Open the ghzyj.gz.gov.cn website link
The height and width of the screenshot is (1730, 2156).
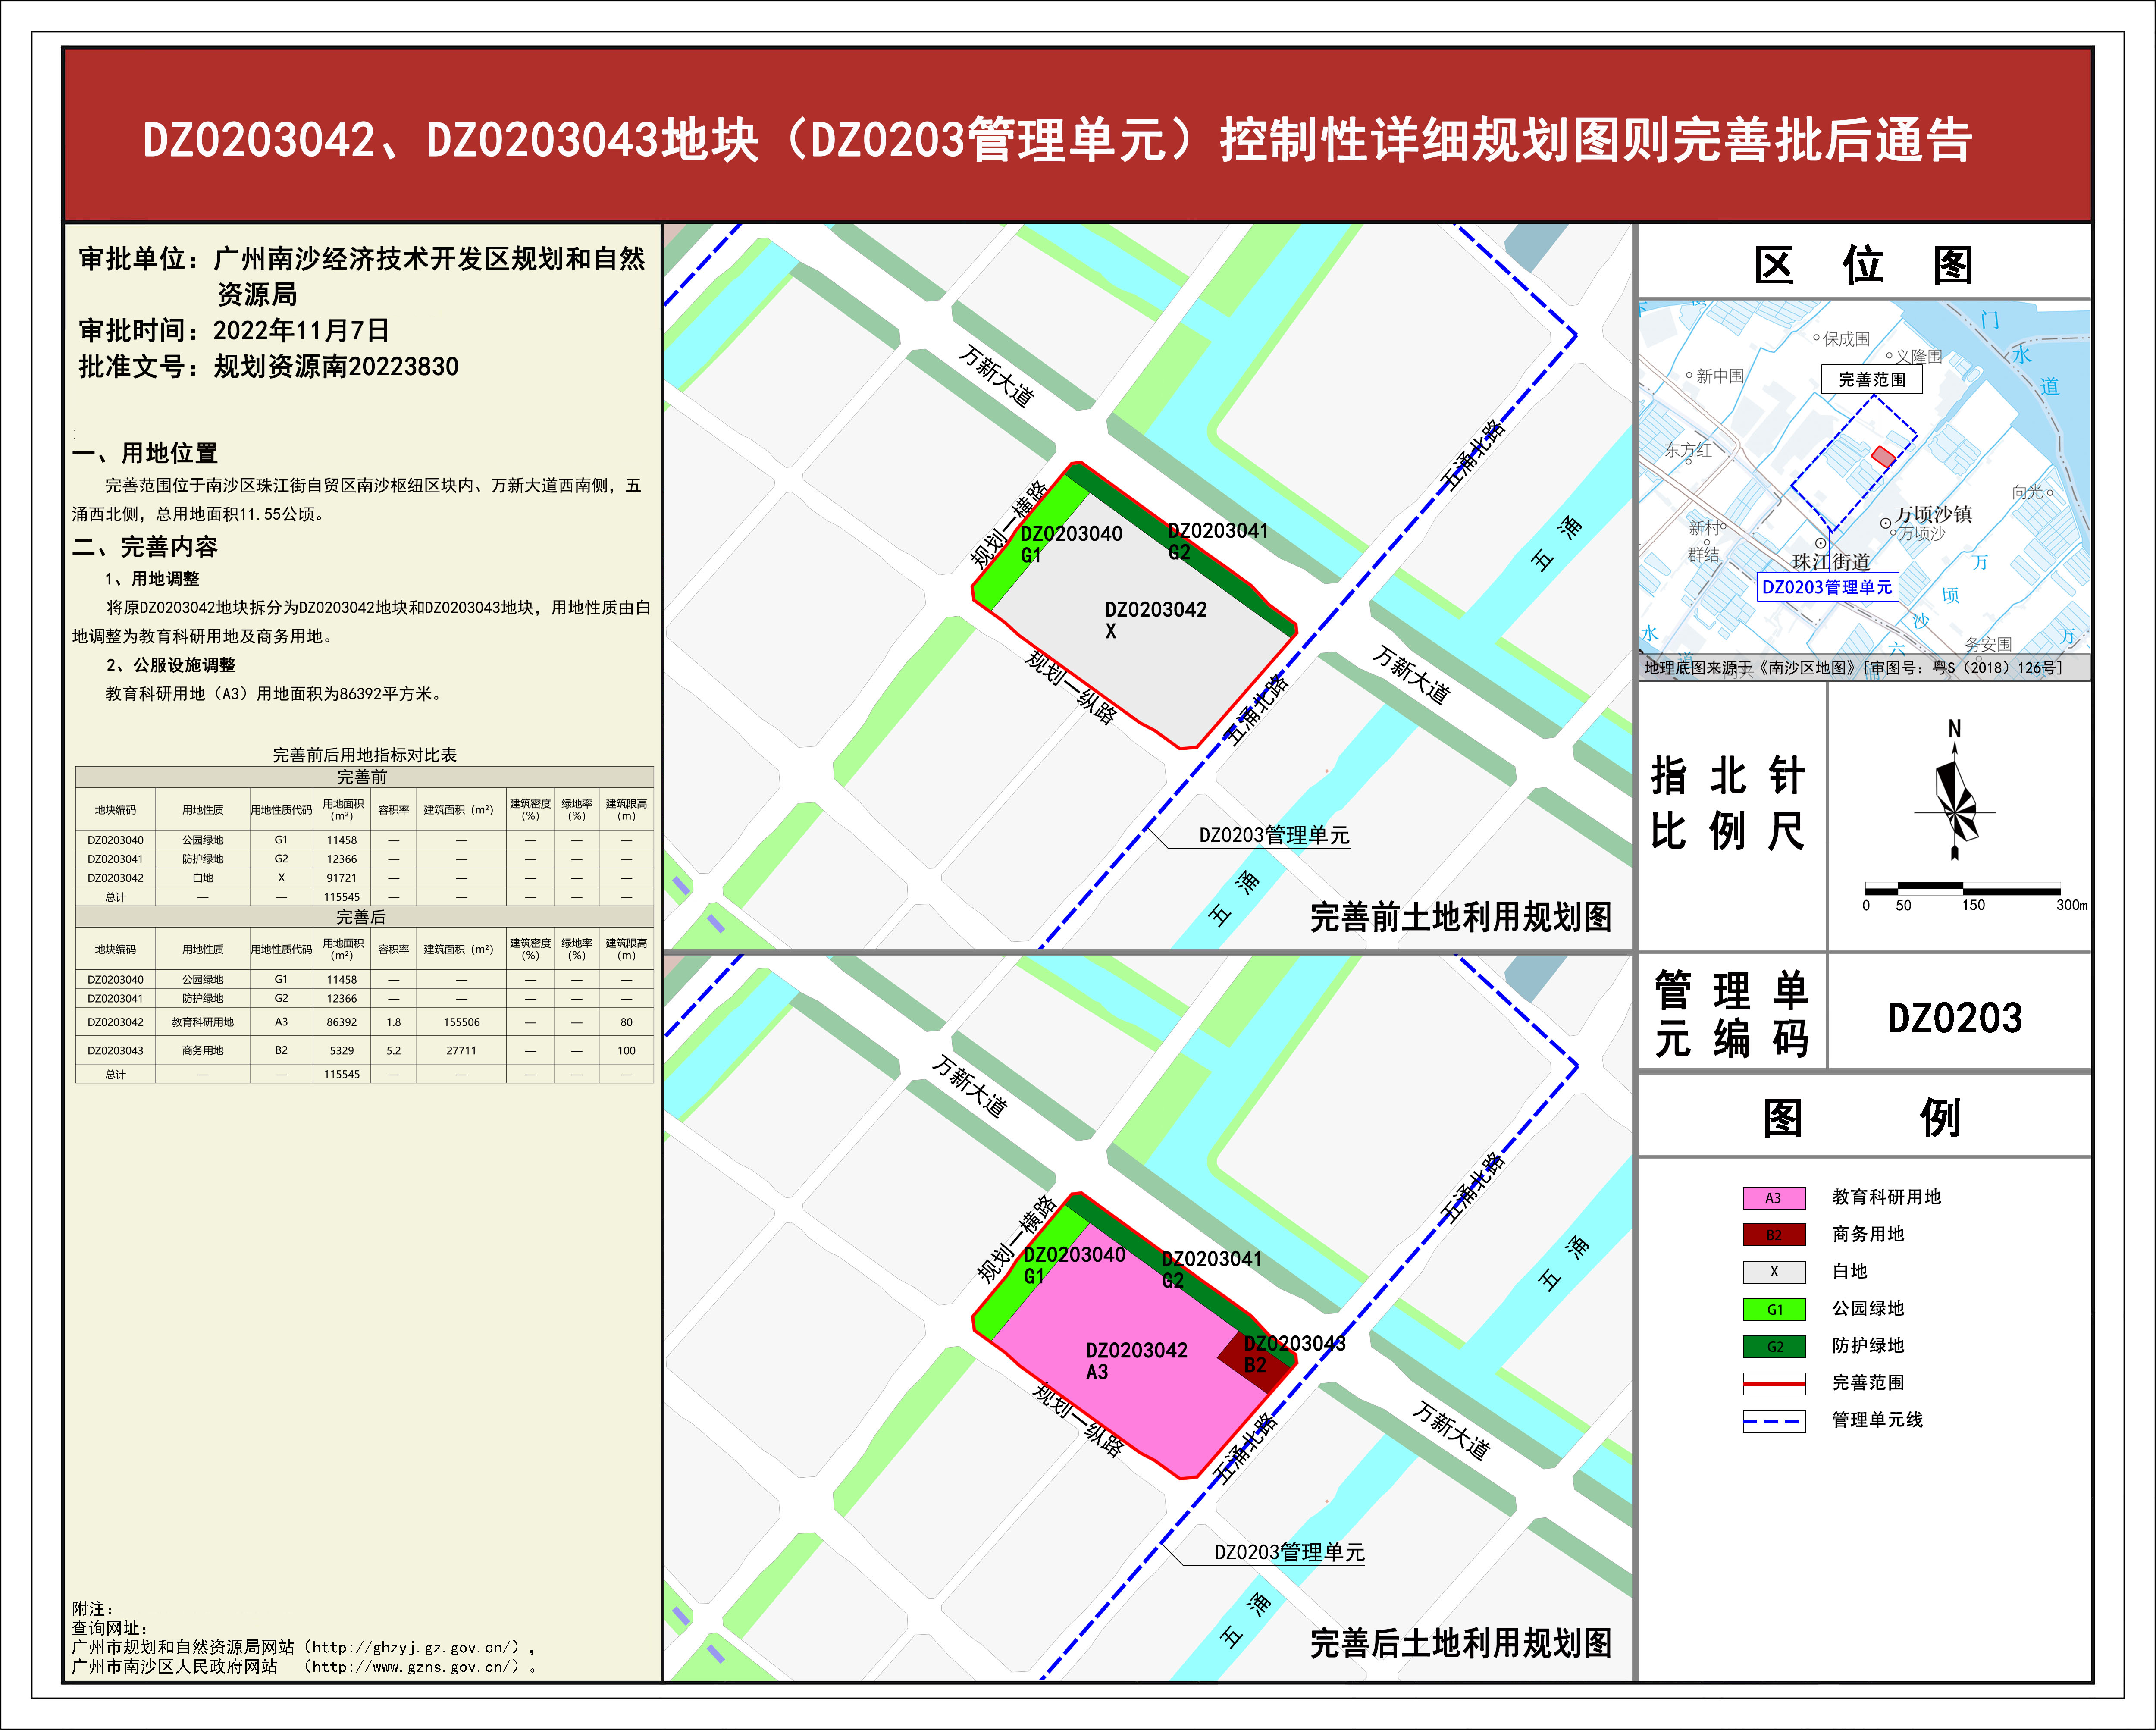coord(417,1647)
